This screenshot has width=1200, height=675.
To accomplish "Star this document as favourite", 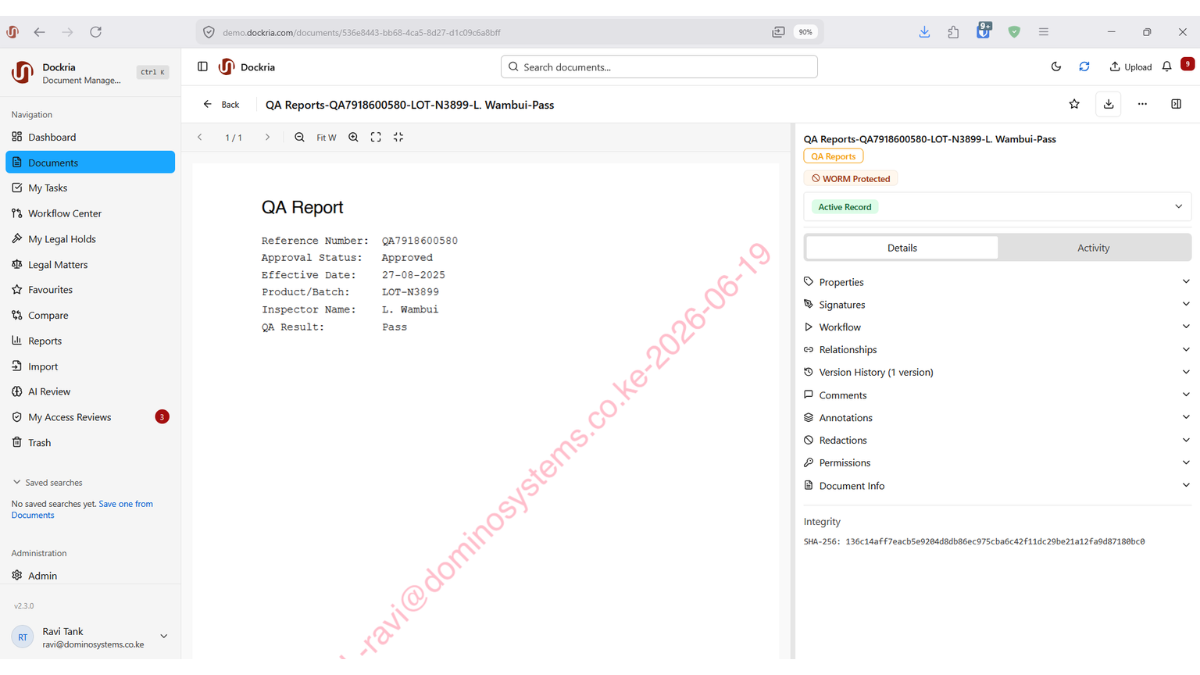I will 1074,104.
